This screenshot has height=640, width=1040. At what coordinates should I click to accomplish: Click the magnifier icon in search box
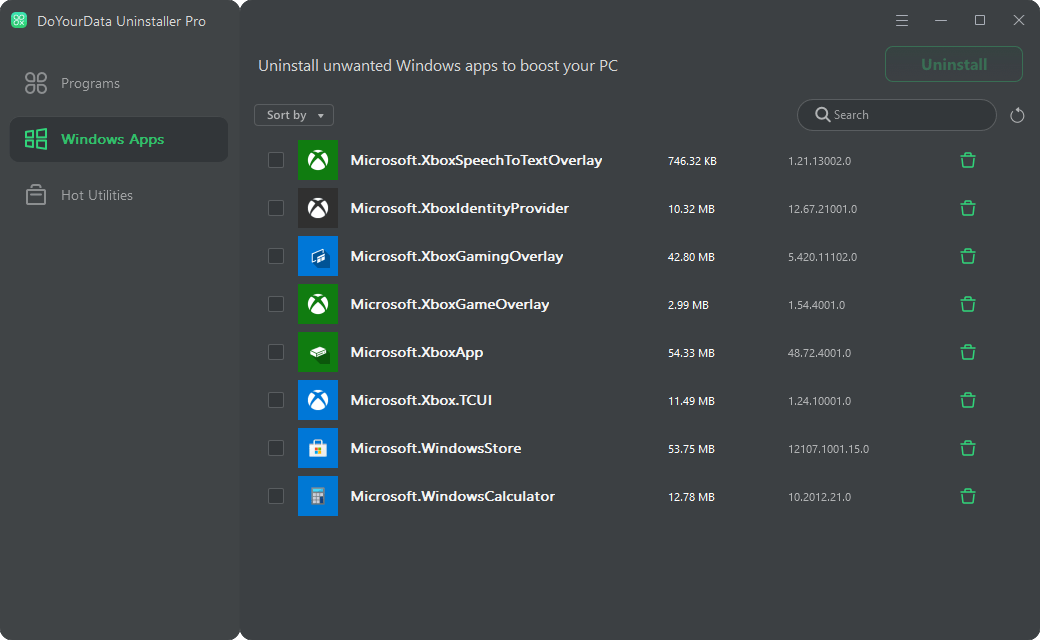click(x=822, y=115)
